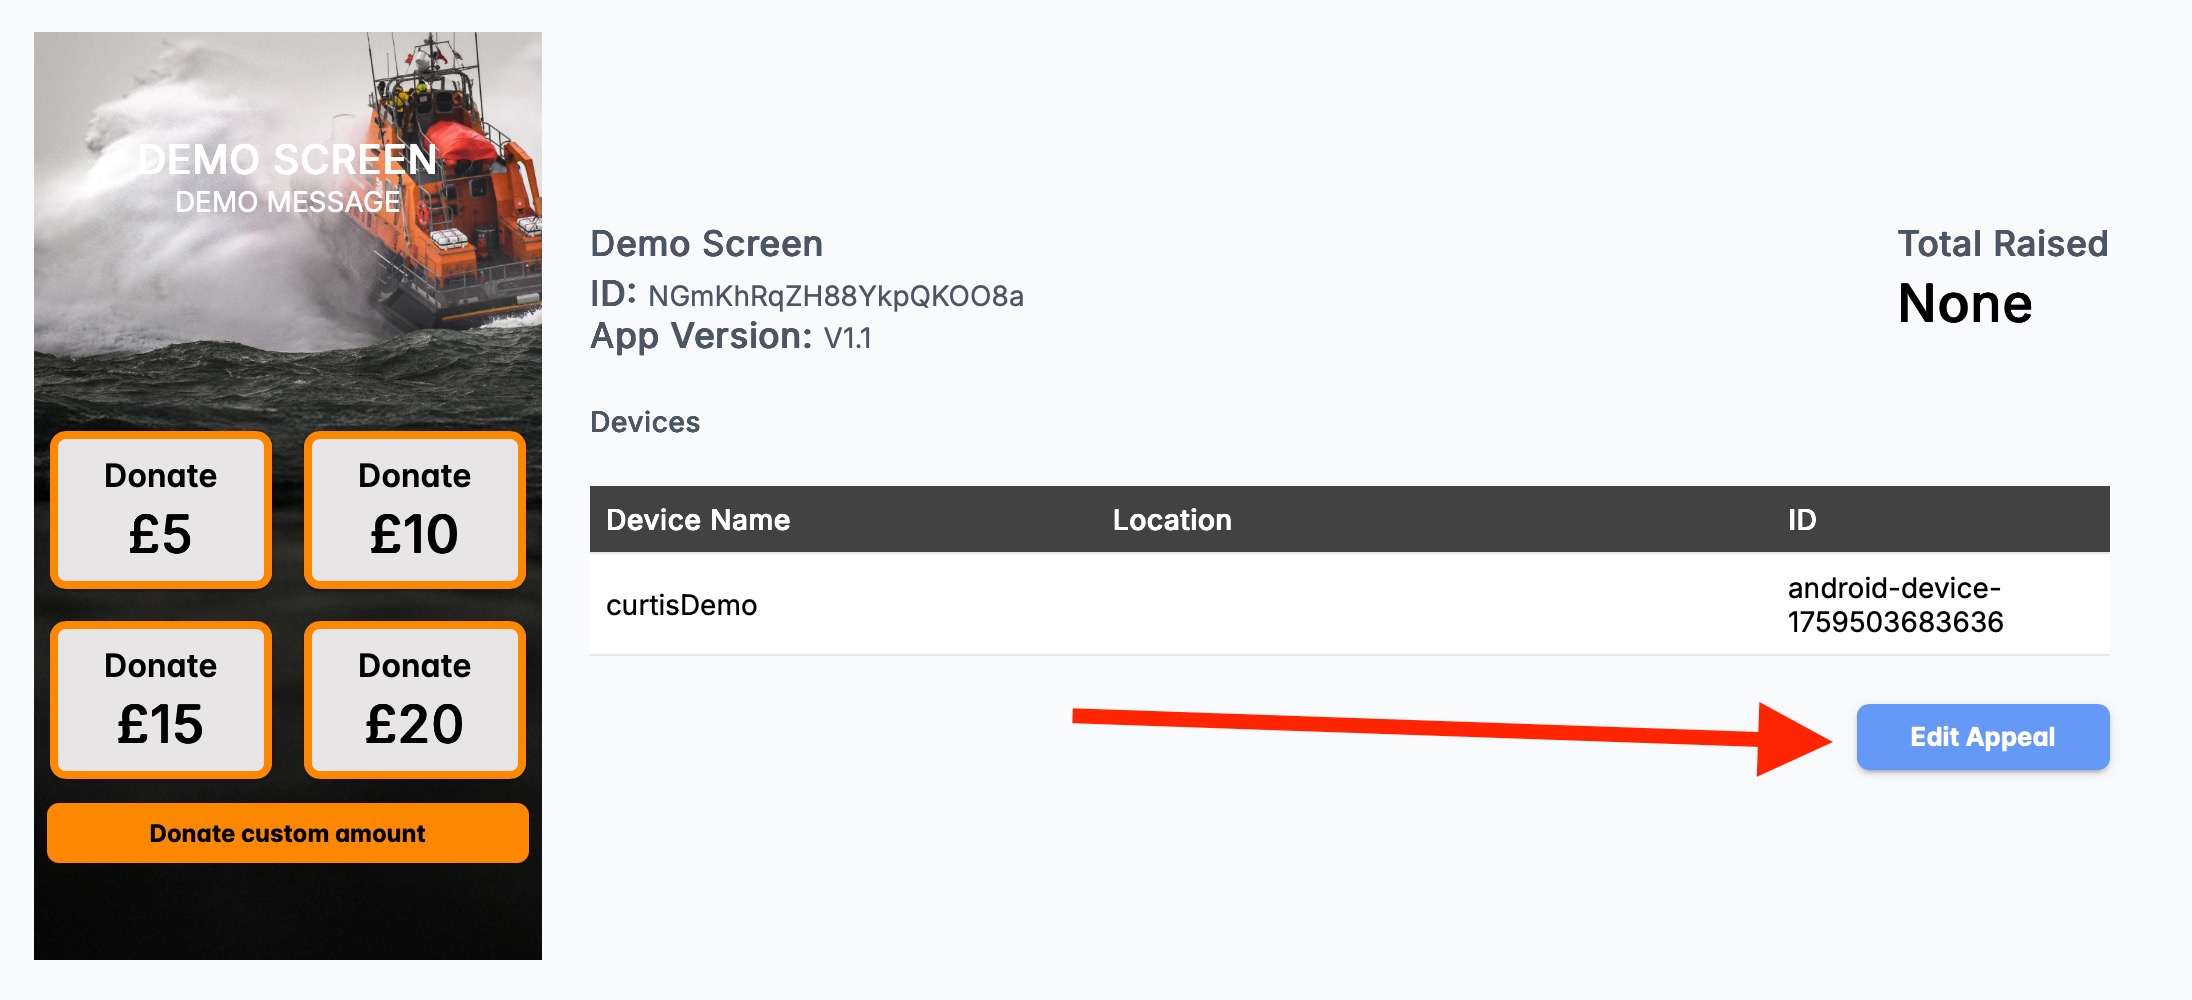Click the Demo Screen appeal title
This screenshot has width=2192, height=1000.
coord(706,244)
